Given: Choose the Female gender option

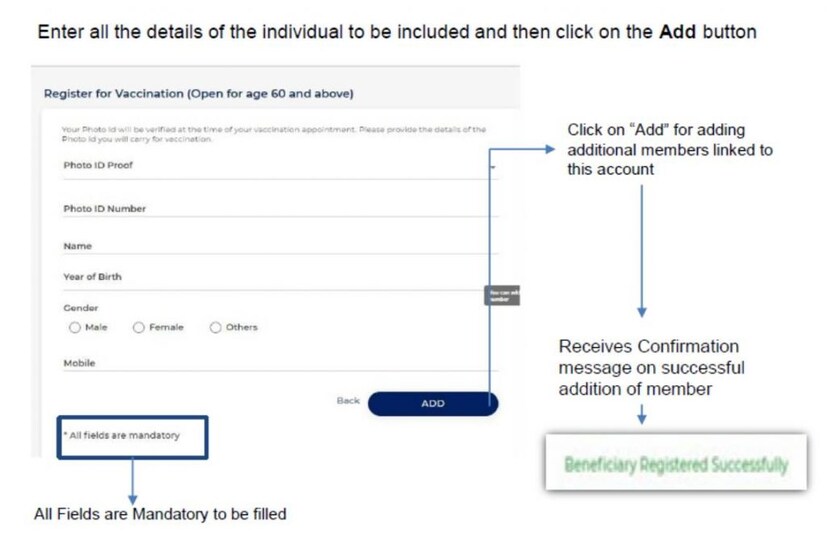Looking at the screenshot, I should 139,327.
